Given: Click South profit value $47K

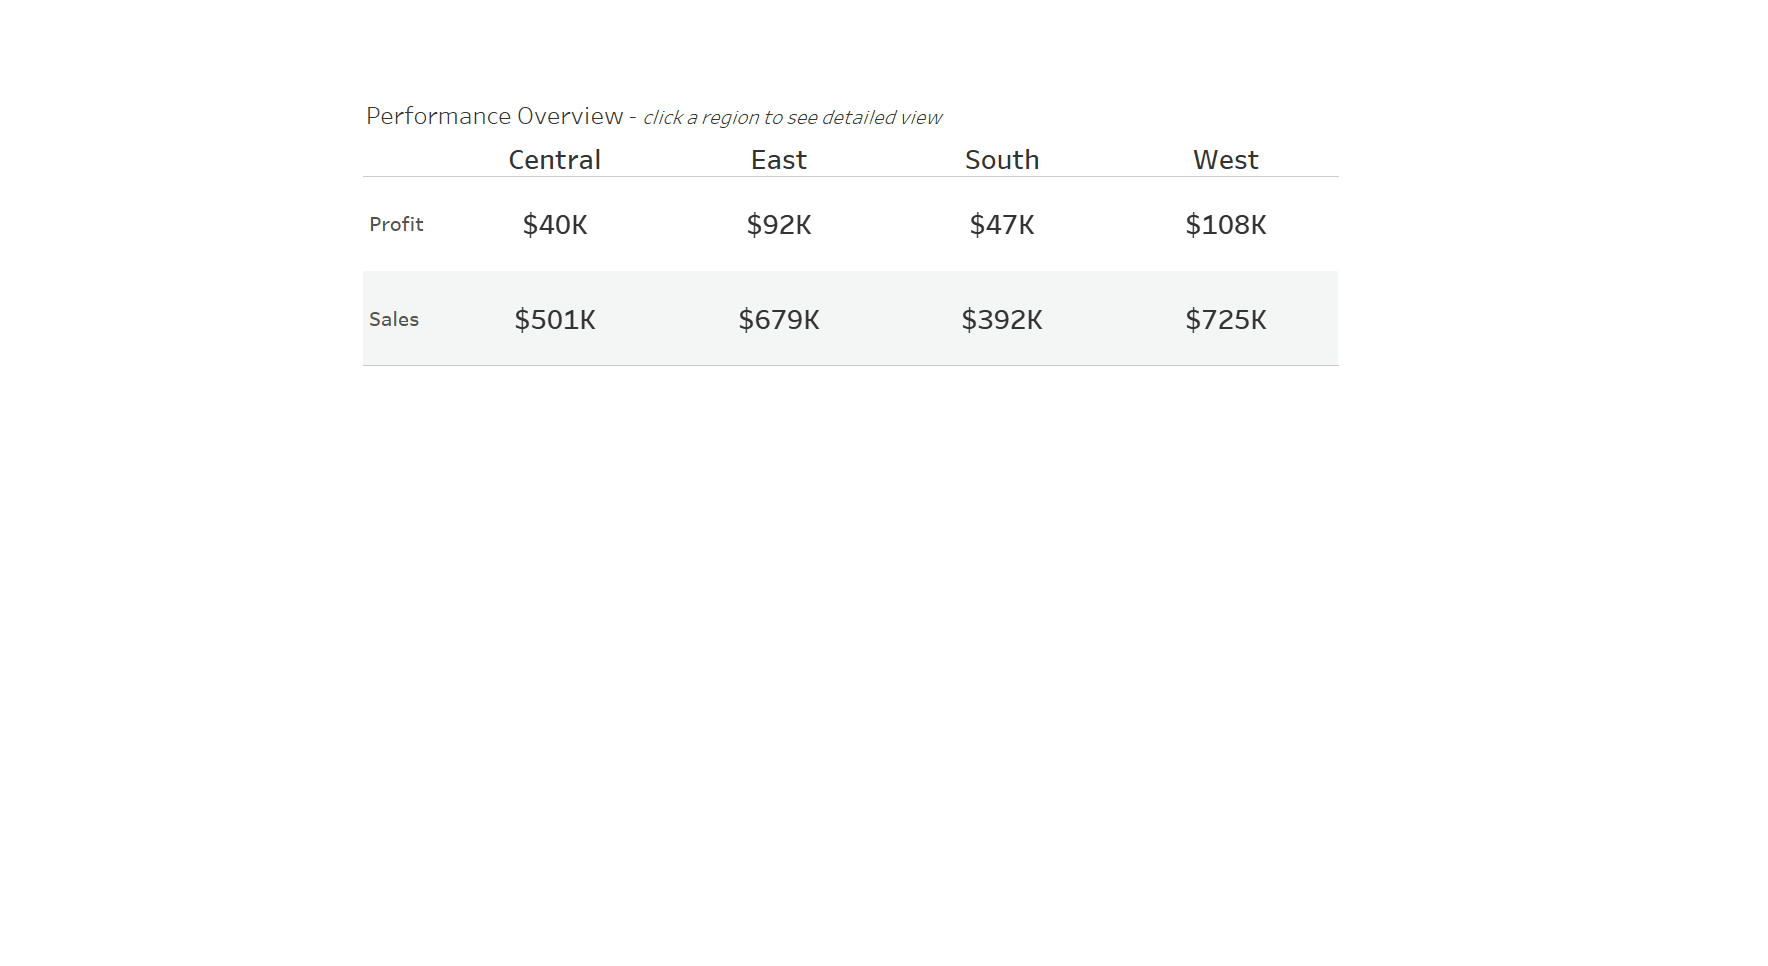Looking at the screenshot, I should [1002, 224].
